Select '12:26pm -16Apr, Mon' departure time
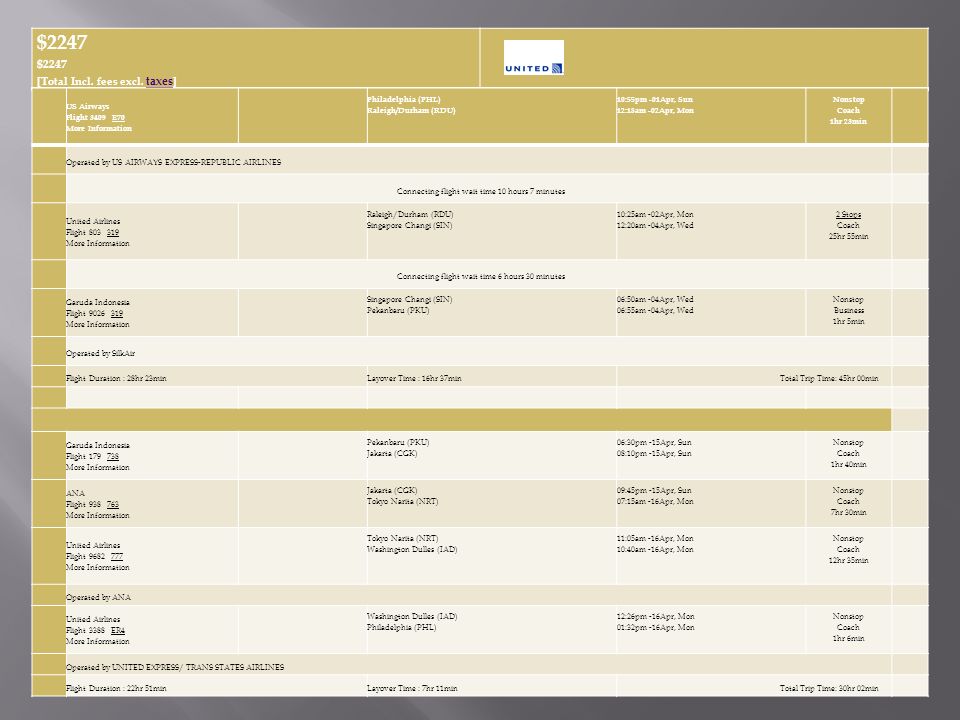 656,617
